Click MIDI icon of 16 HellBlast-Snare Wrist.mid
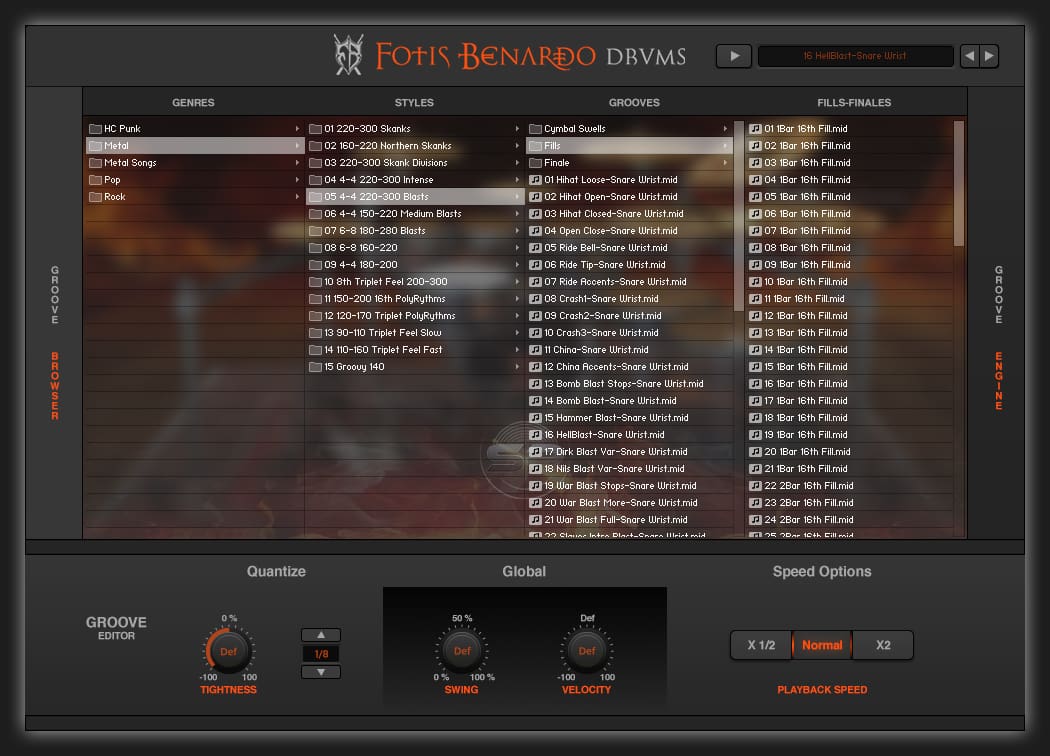The height and width of the screenshot is (756, 1050). (535, 435)
